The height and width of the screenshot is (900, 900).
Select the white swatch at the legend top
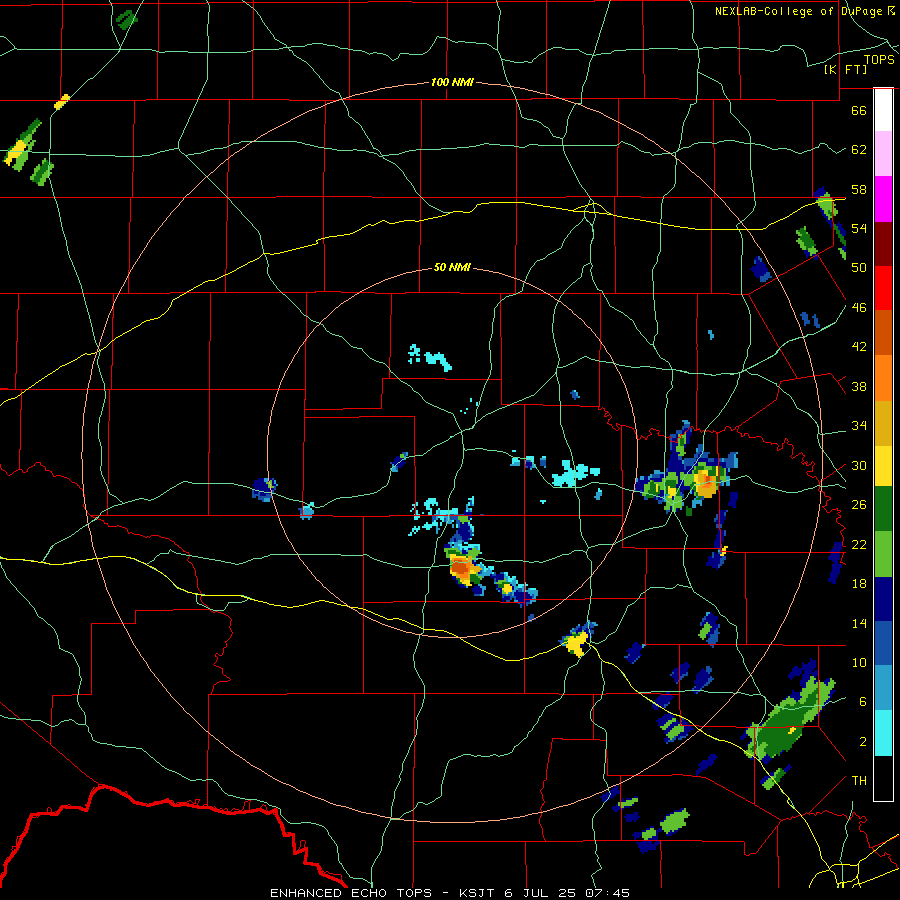tap(883, 110)
